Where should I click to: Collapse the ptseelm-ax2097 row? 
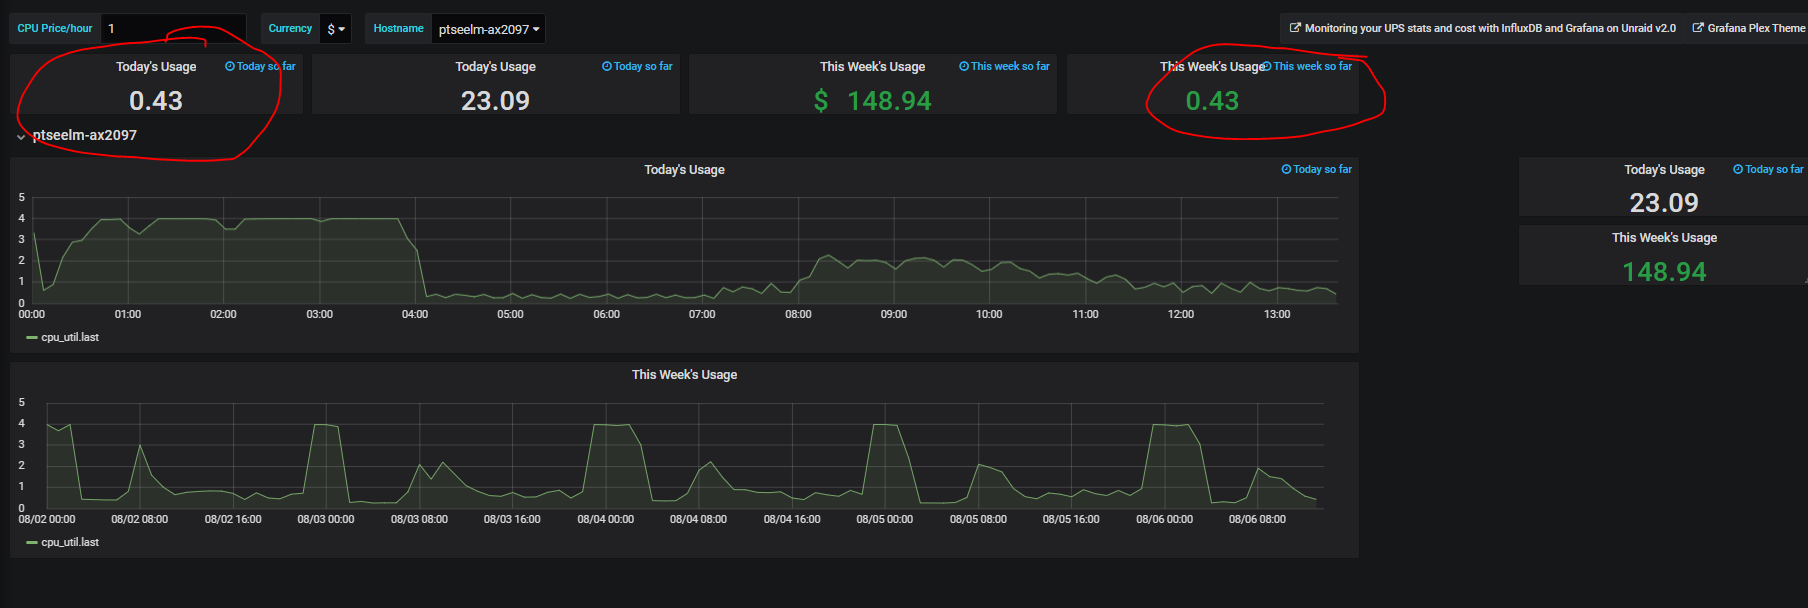tap(21, 137)
